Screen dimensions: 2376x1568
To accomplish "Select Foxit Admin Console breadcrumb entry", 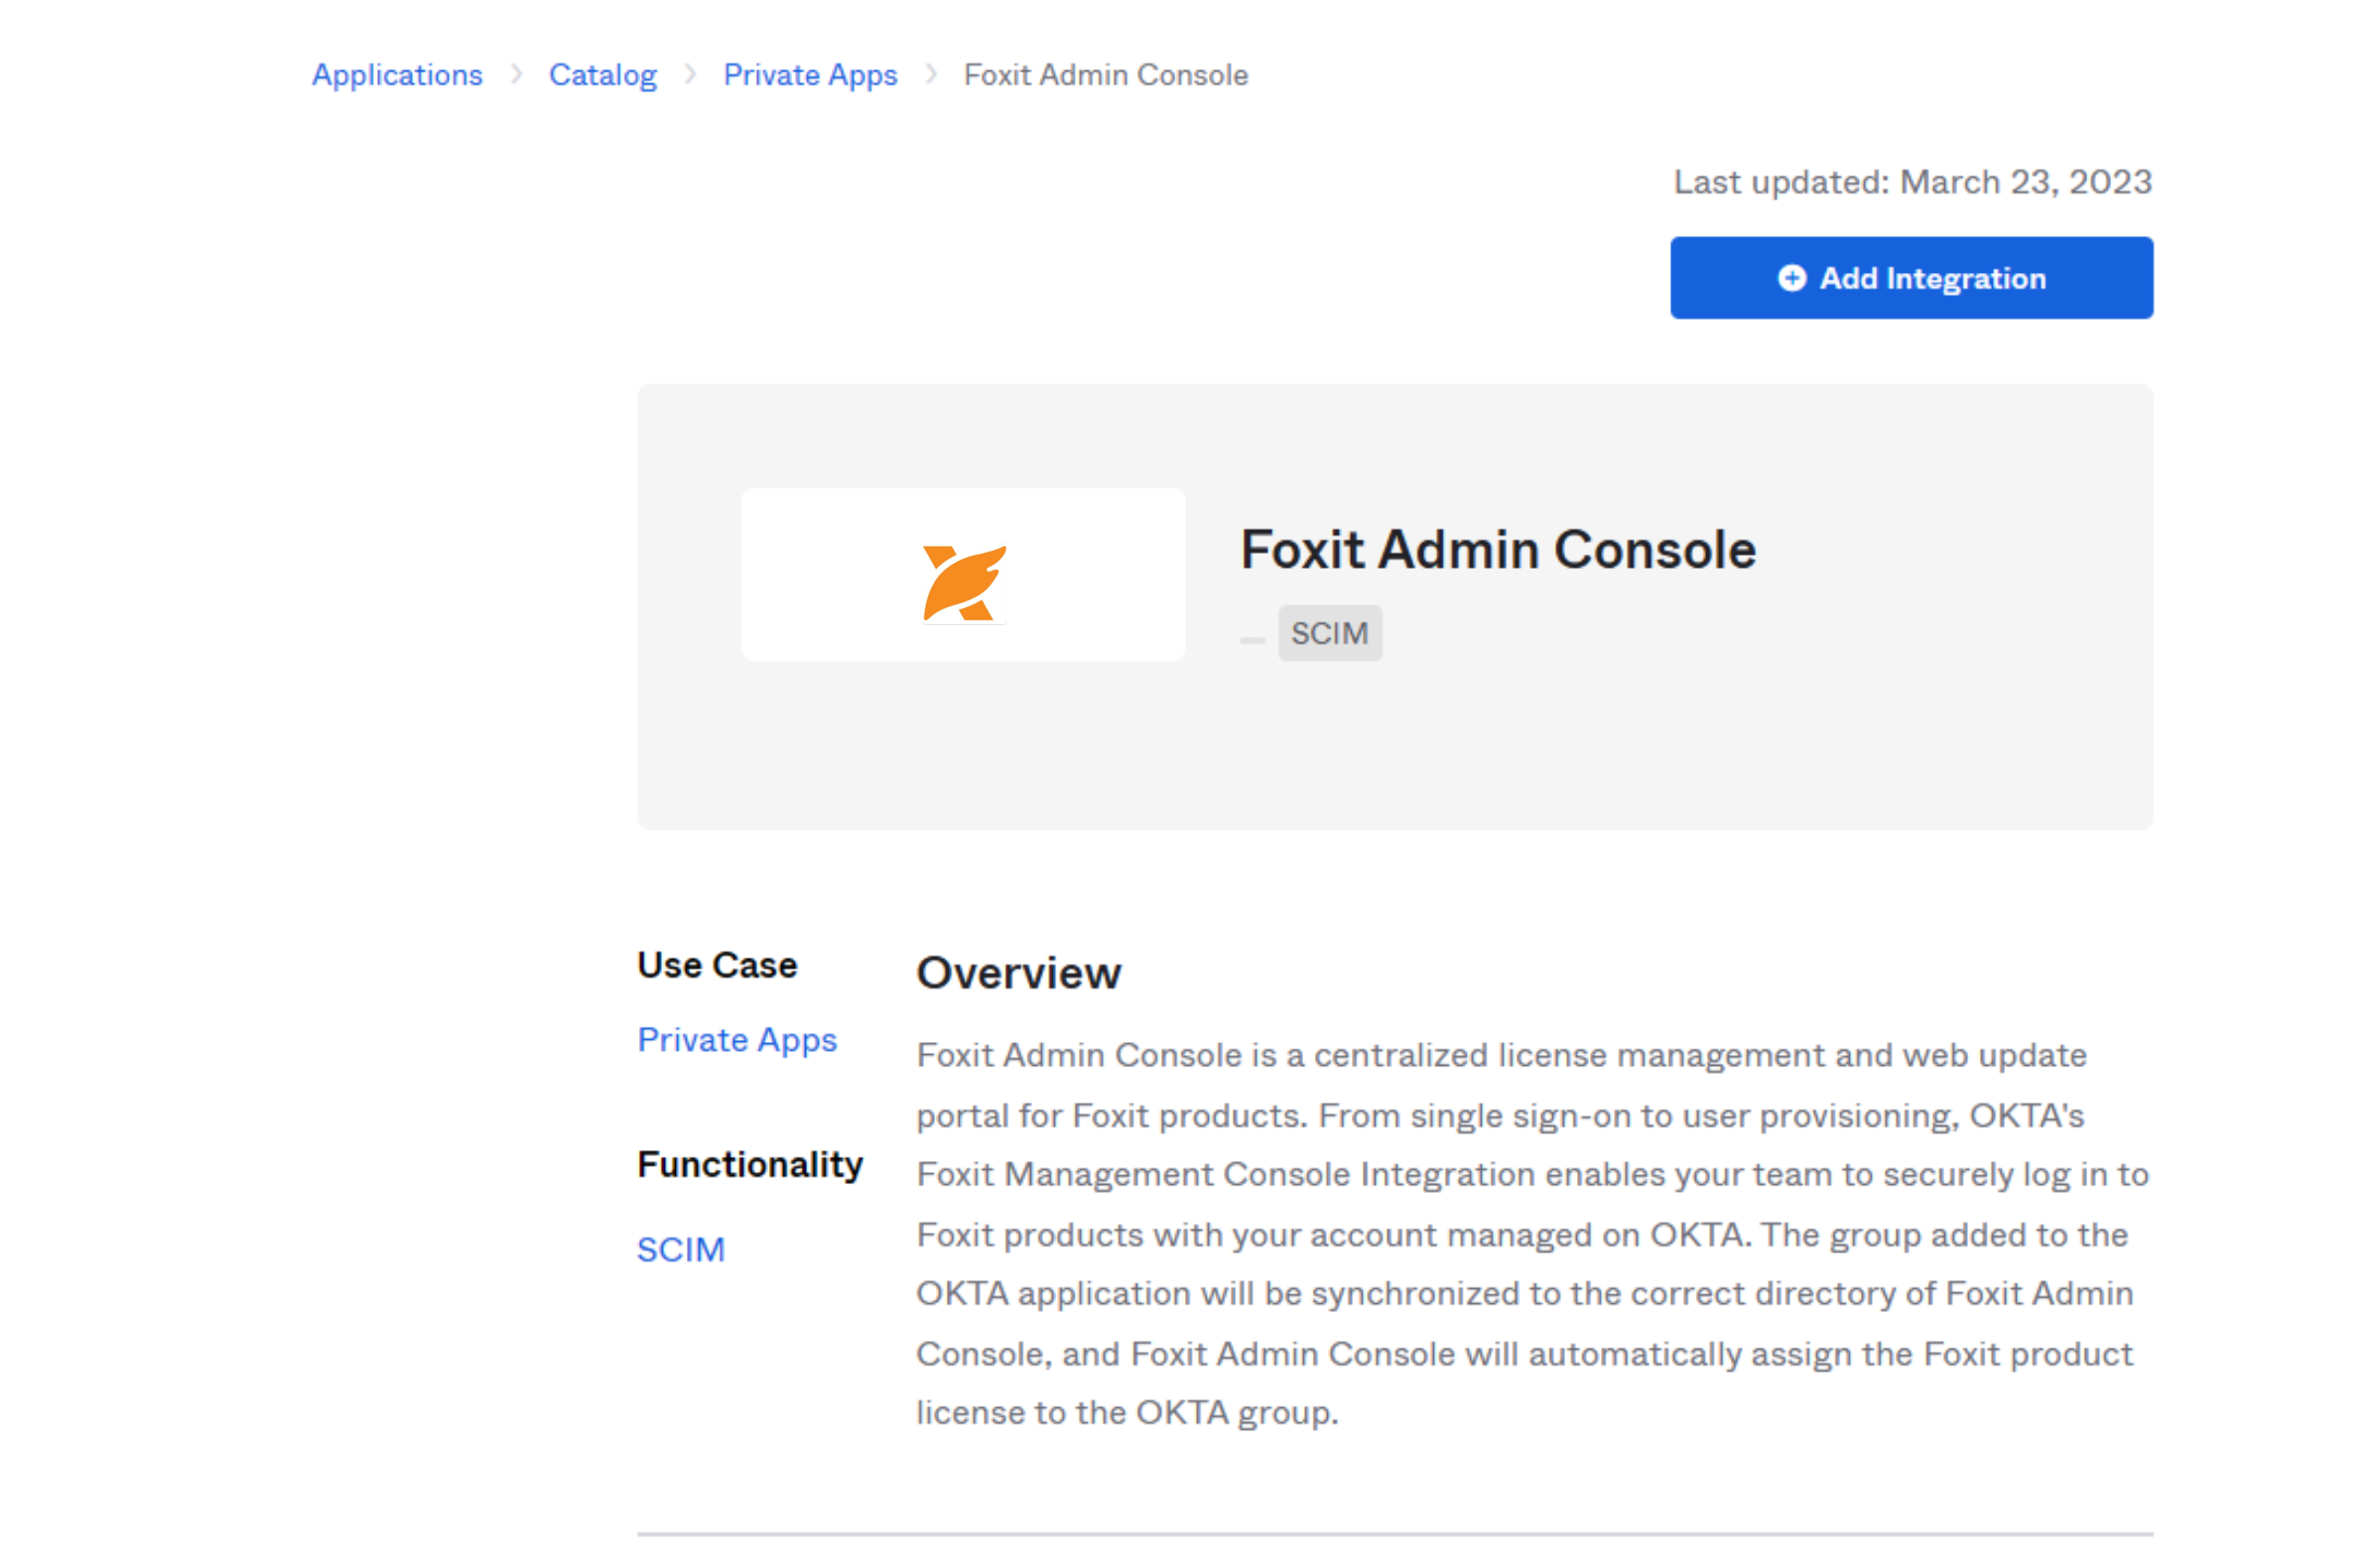I will [1104, 75].
